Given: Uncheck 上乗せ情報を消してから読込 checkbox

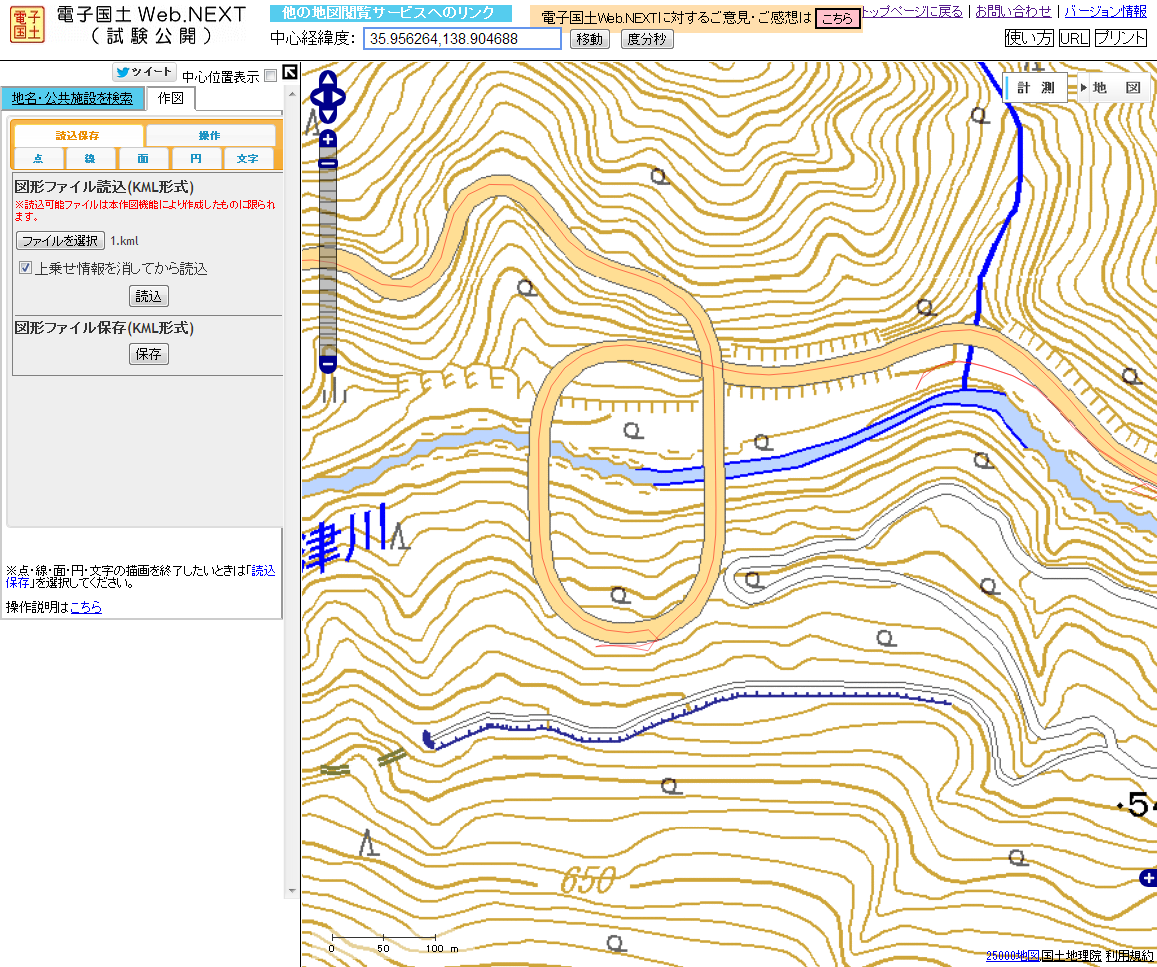Looking at the screenshot, I should (x=26, y=268).
